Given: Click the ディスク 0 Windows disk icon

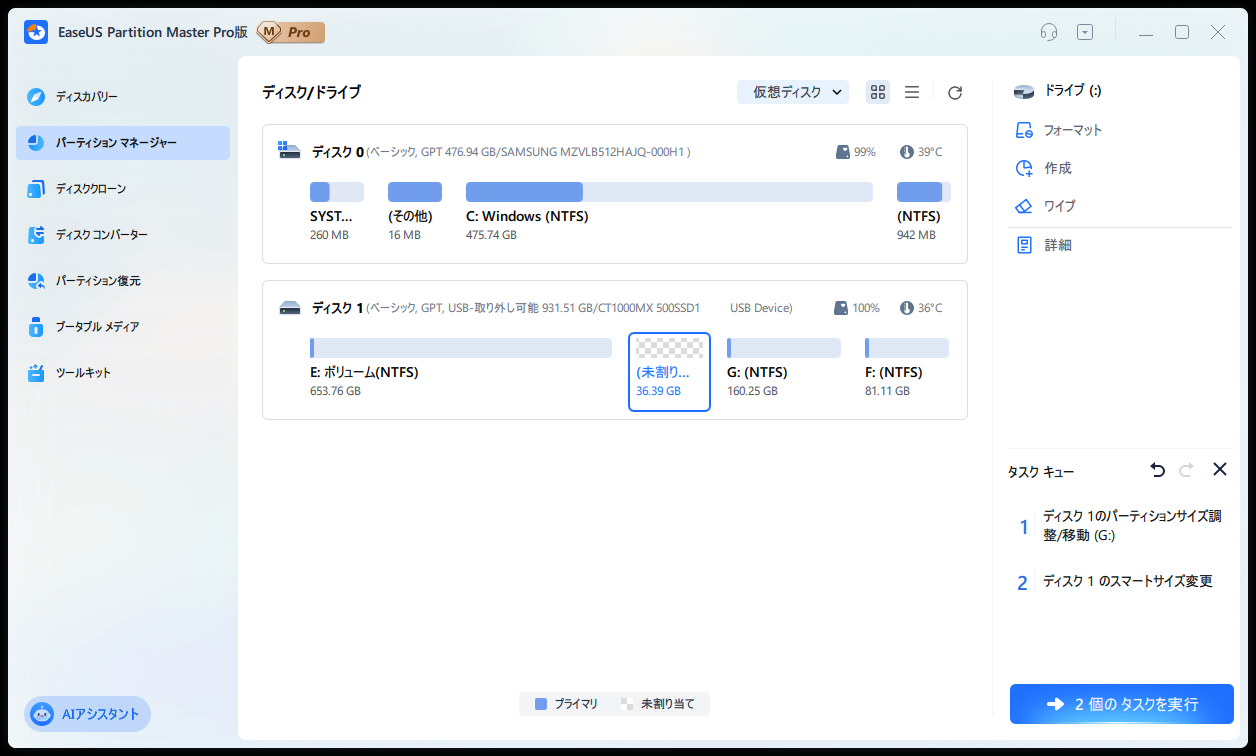Looking at the screenshot, I should pyautogui.click(x=289, y=151).
